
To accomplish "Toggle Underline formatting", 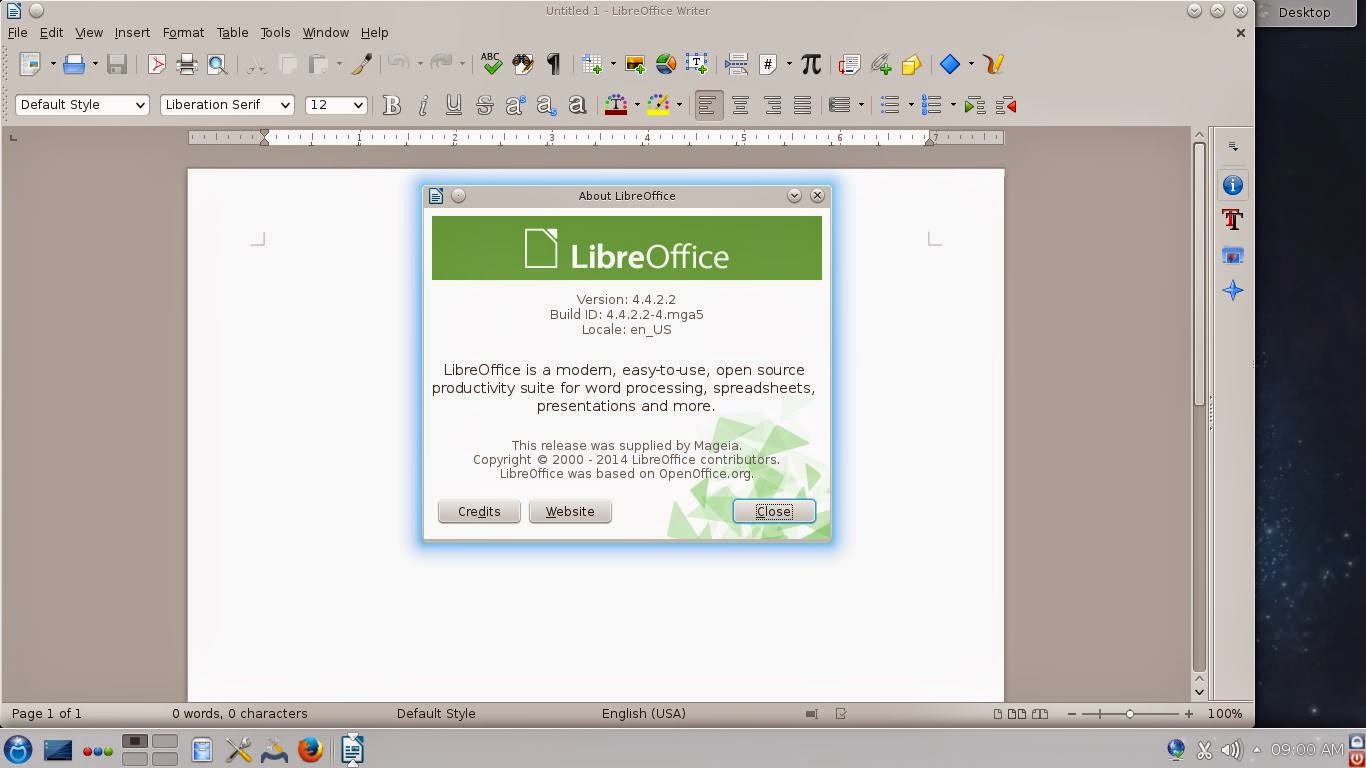I will pos(454,105).
